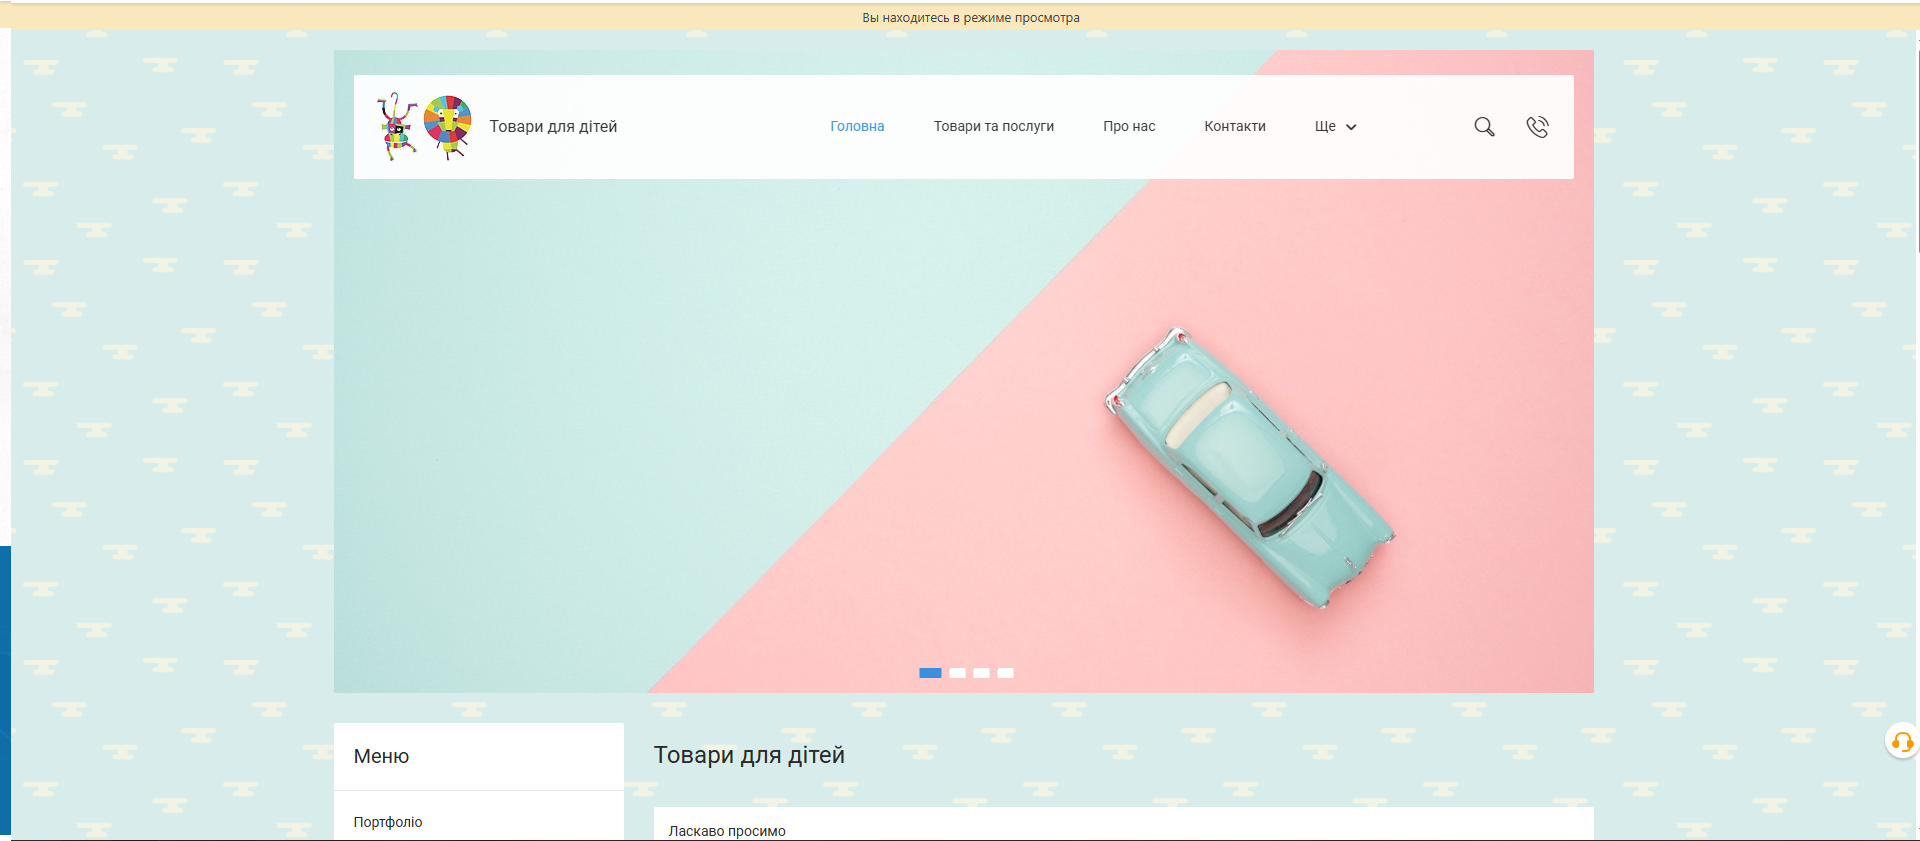1920x841 pixels.
Task: Open the orange headset support widget
Action: point(1901,742)
